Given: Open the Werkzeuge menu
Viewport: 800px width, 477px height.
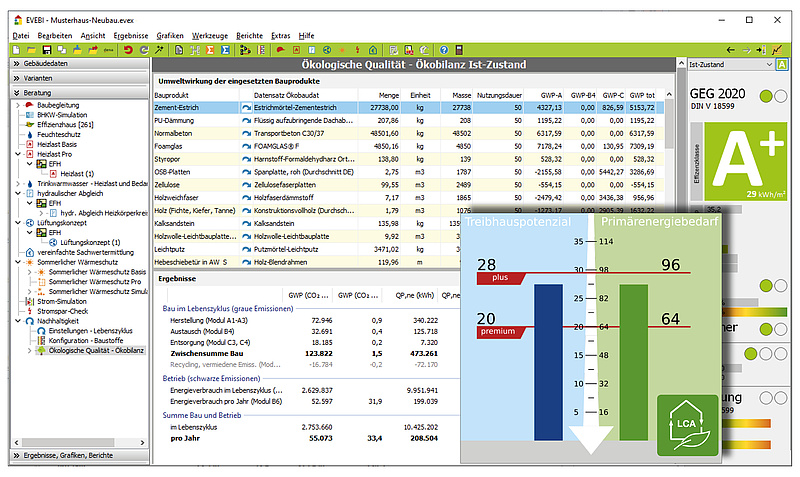Looking at the screenshot, I should coord(210,36).
